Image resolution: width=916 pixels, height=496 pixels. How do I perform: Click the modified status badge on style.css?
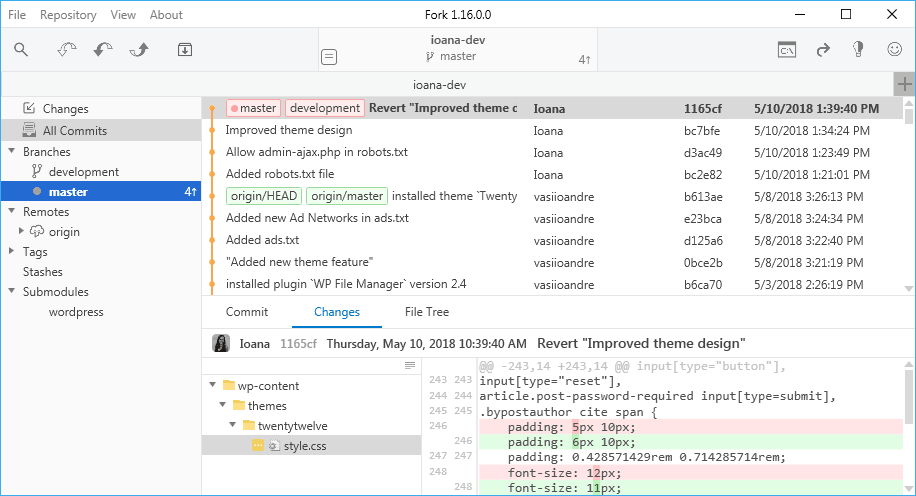(258, 446)
